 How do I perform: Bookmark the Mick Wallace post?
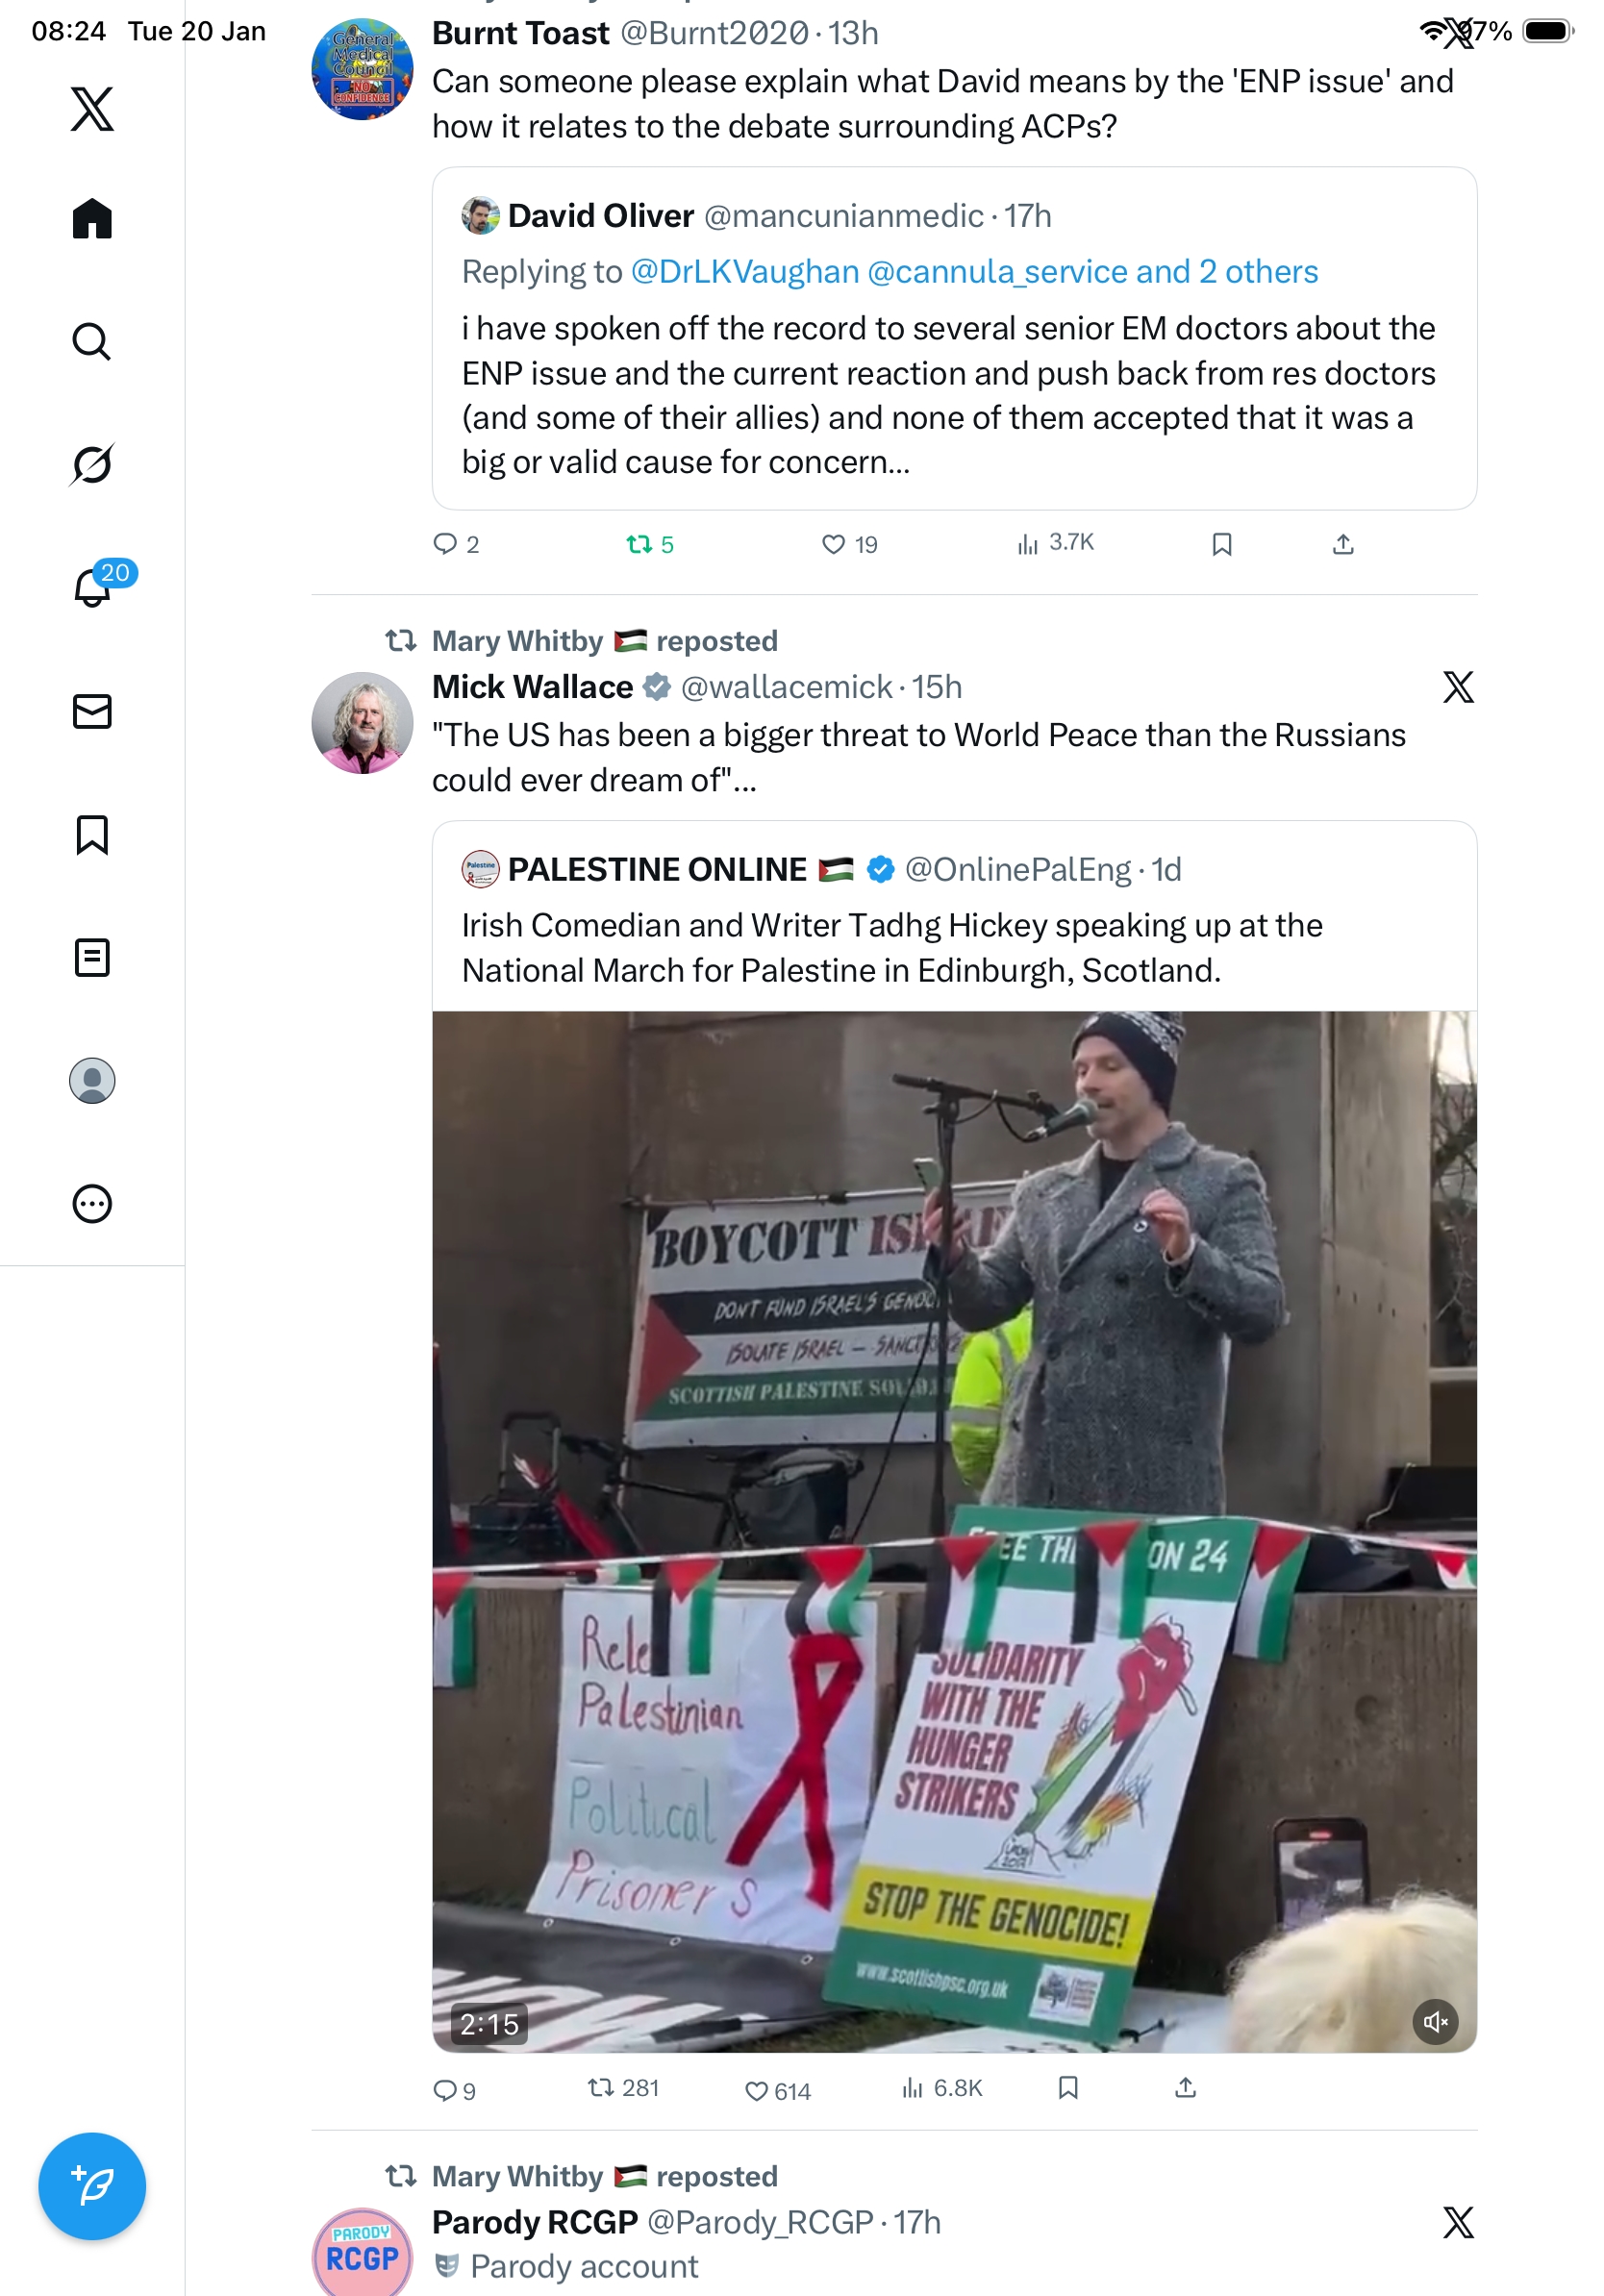coord(1068,2087)
